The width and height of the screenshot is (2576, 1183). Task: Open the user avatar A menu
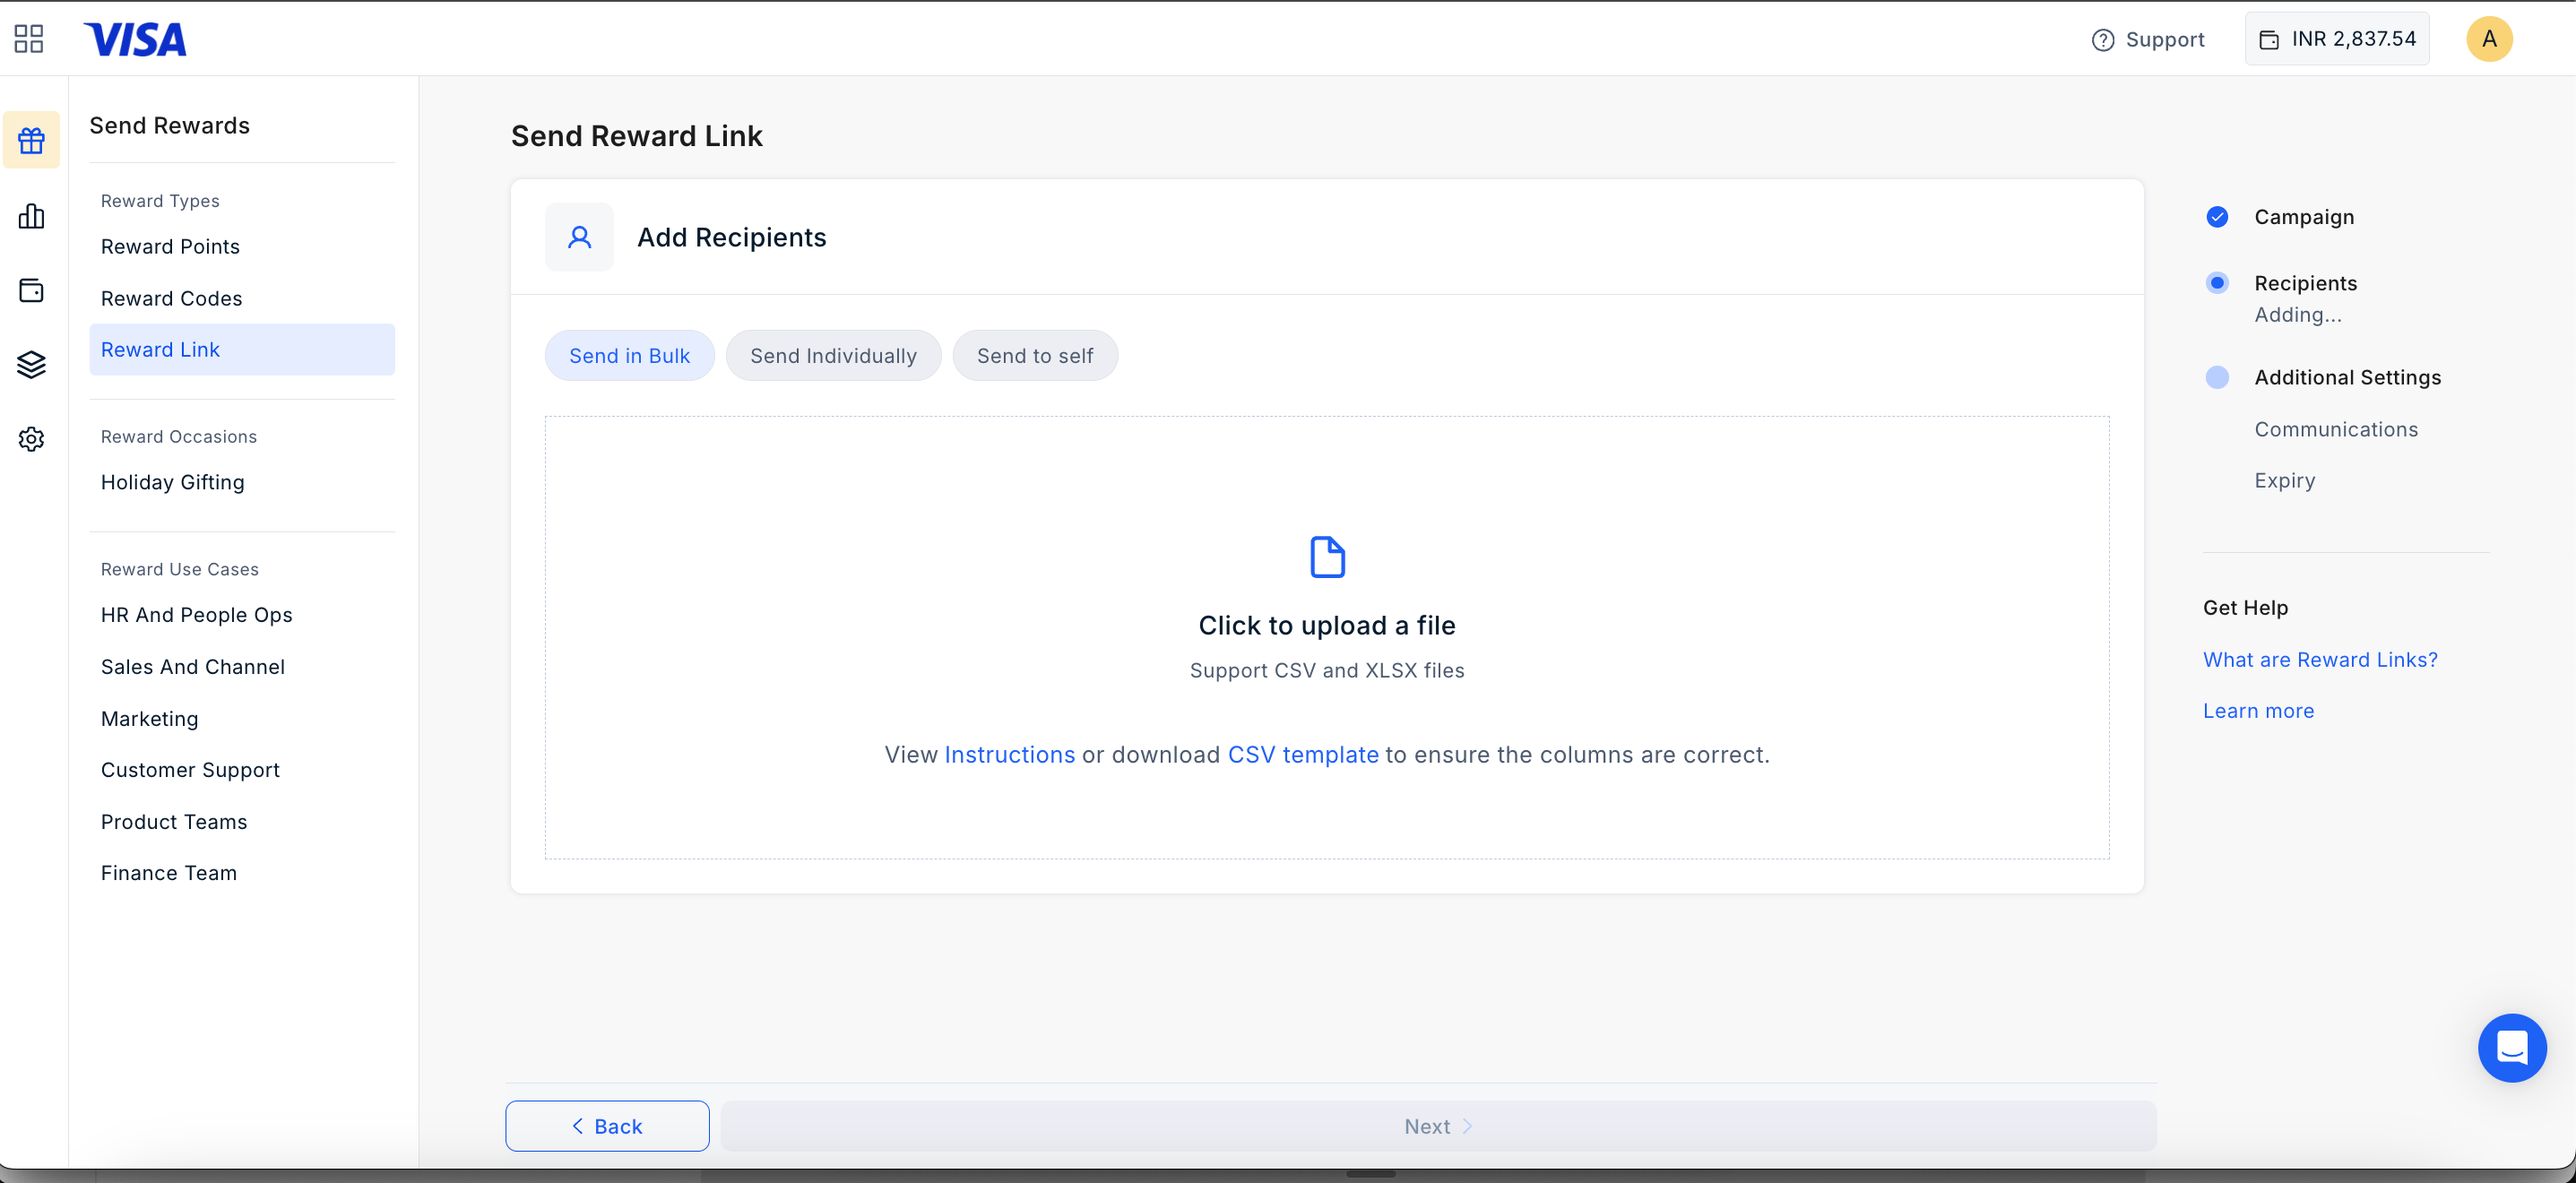[2488, 39]
